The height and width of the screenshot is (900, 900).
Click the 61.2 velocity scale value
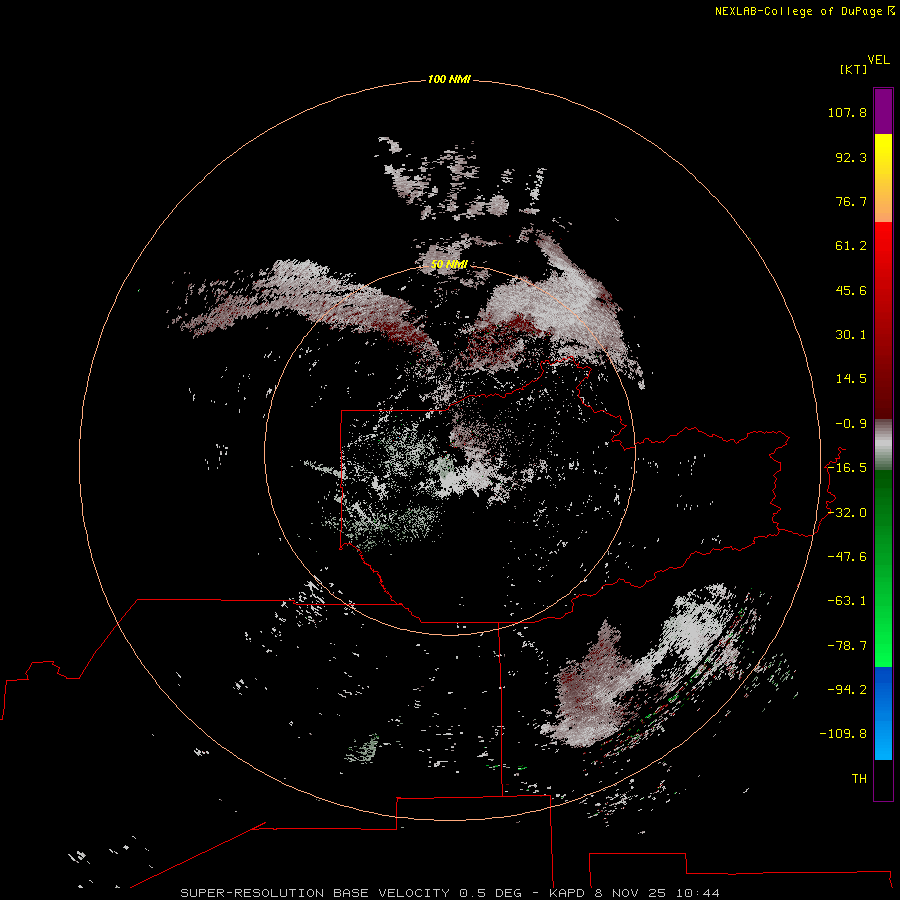pyautogui.click(x=851, y=246)
